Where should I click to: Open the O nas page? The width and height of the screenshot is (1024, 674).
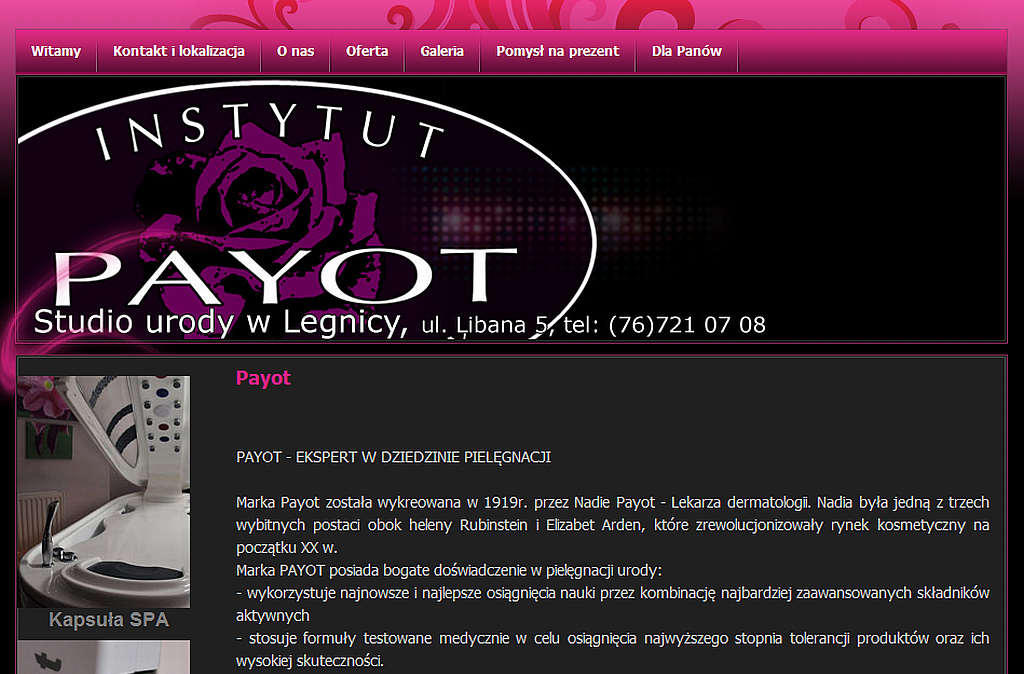295,51
